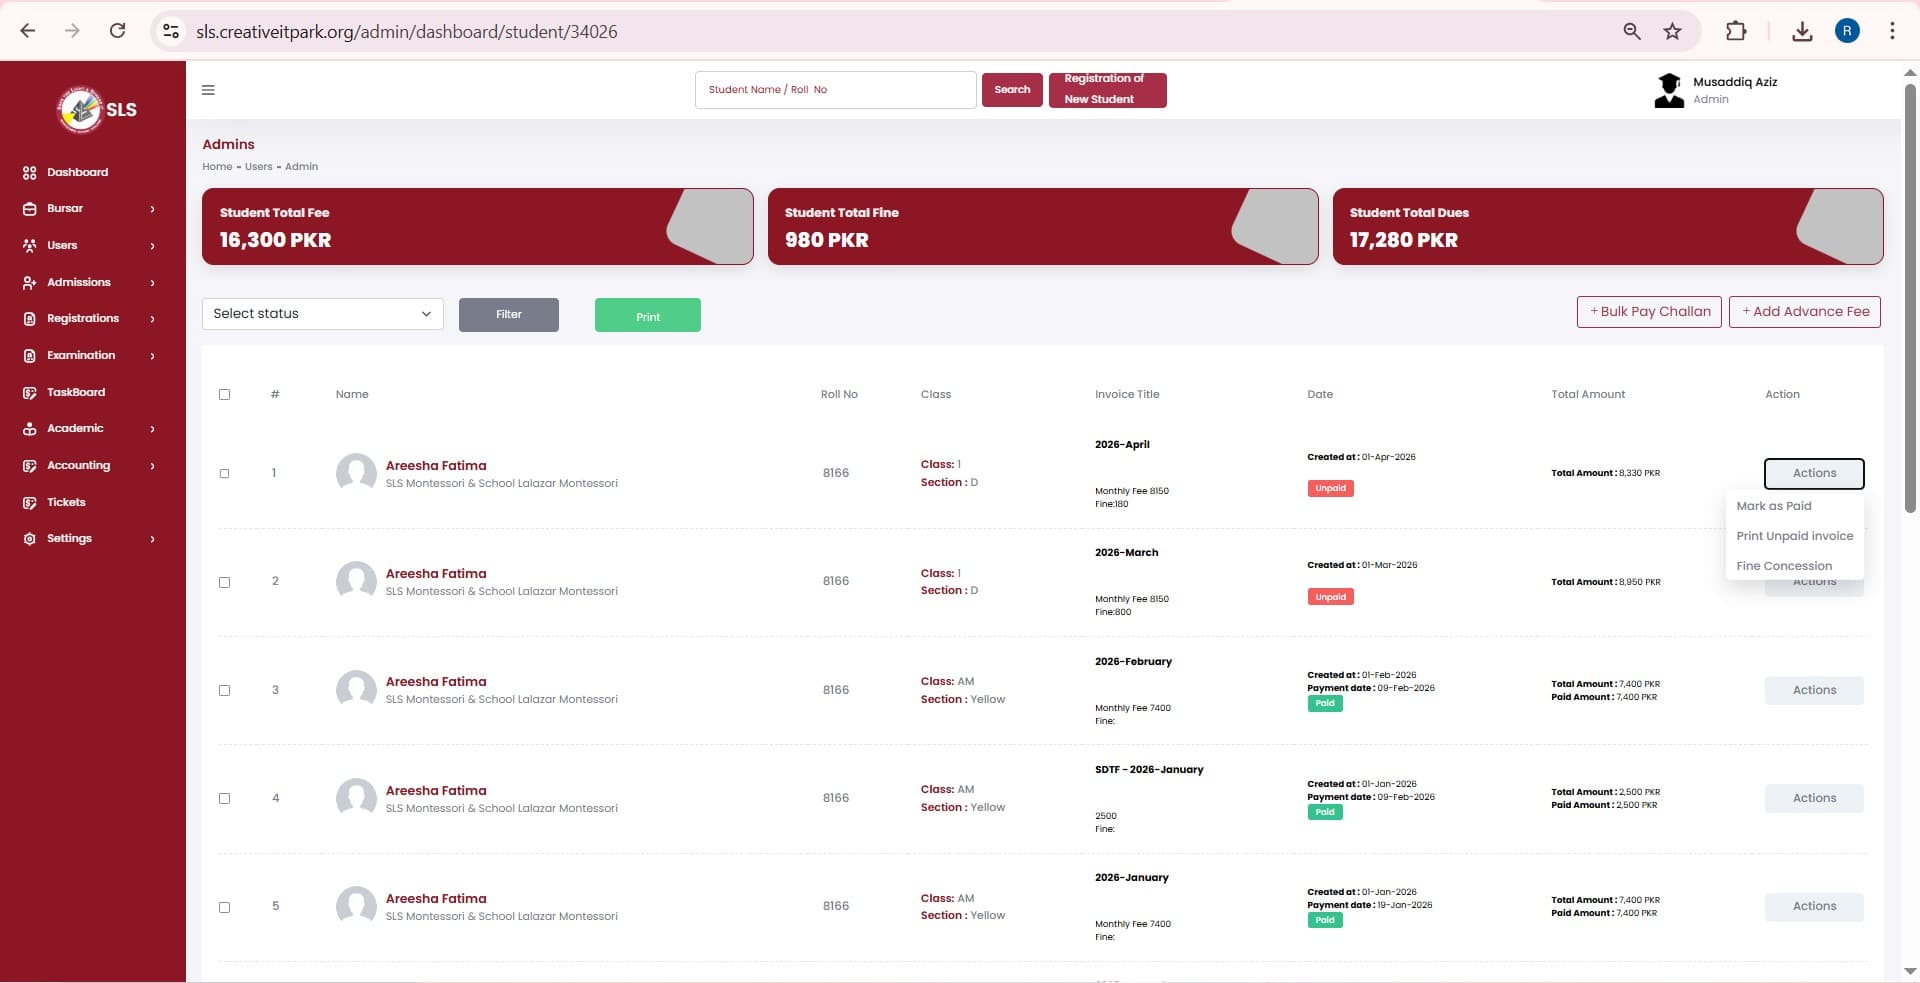Open the Select status dropdown
1920x983 pixels.
pyautogui.click(x=322, y=314)
